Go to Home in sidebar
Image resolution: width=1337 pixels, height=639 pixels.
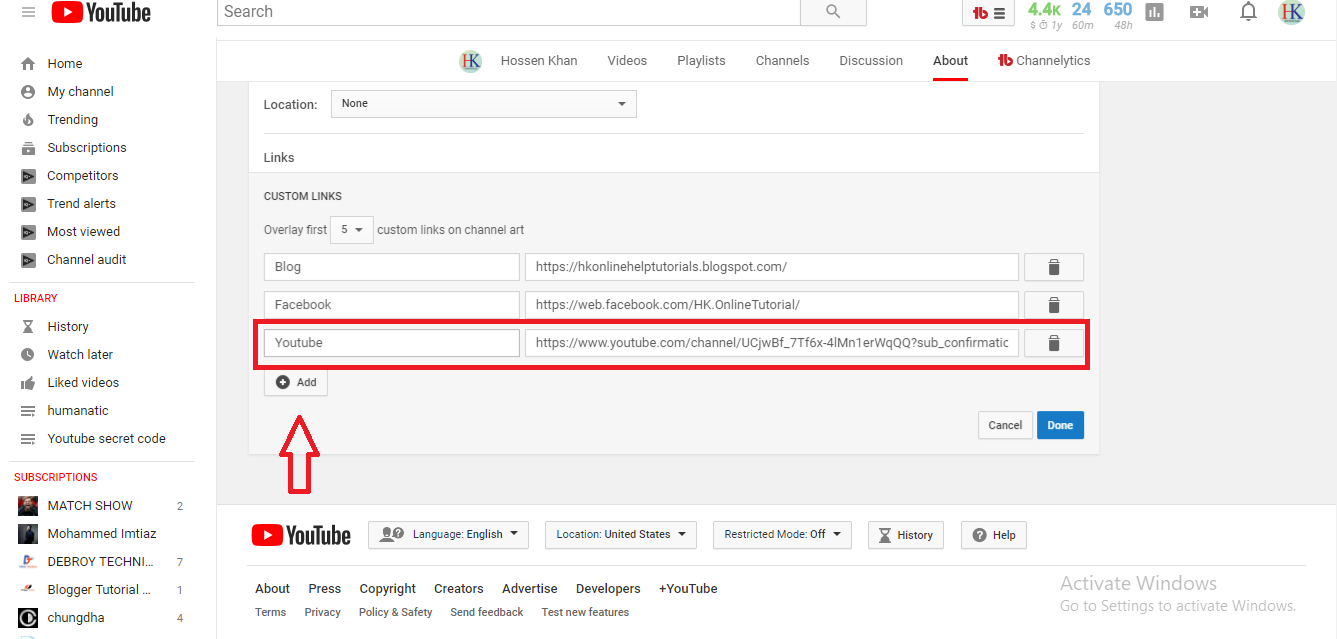pos(65,63)
